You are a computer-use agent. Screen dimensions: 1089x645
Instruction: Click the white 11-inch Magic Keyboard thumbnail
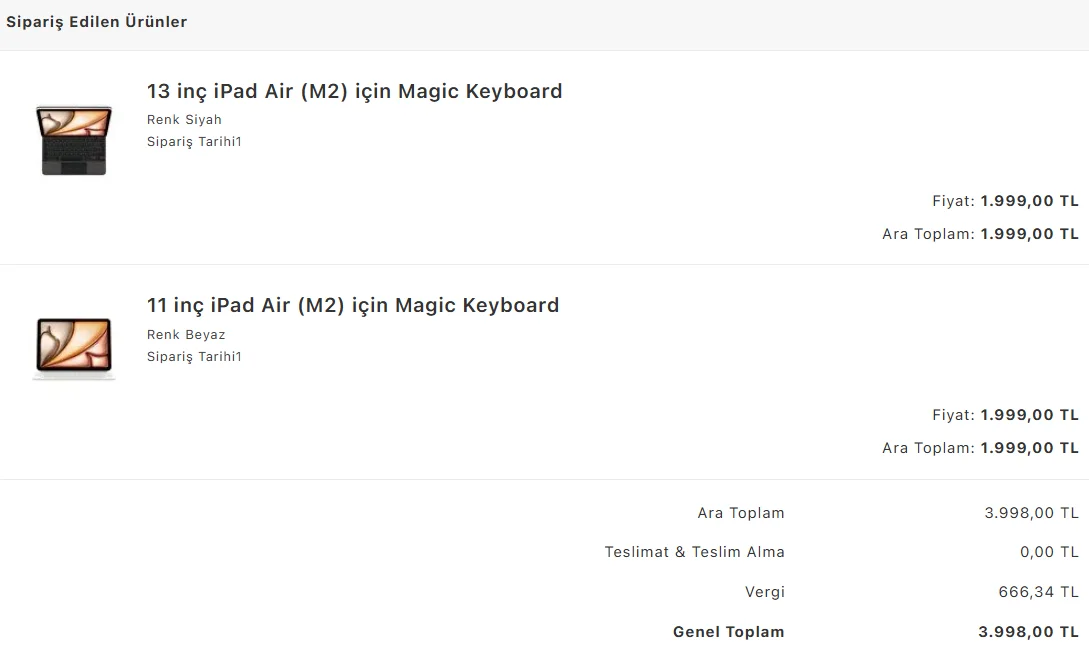click(x=74, y=348)
